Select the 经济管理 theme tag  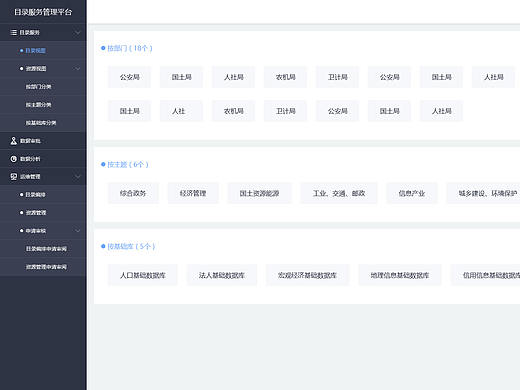coord(193,193)
